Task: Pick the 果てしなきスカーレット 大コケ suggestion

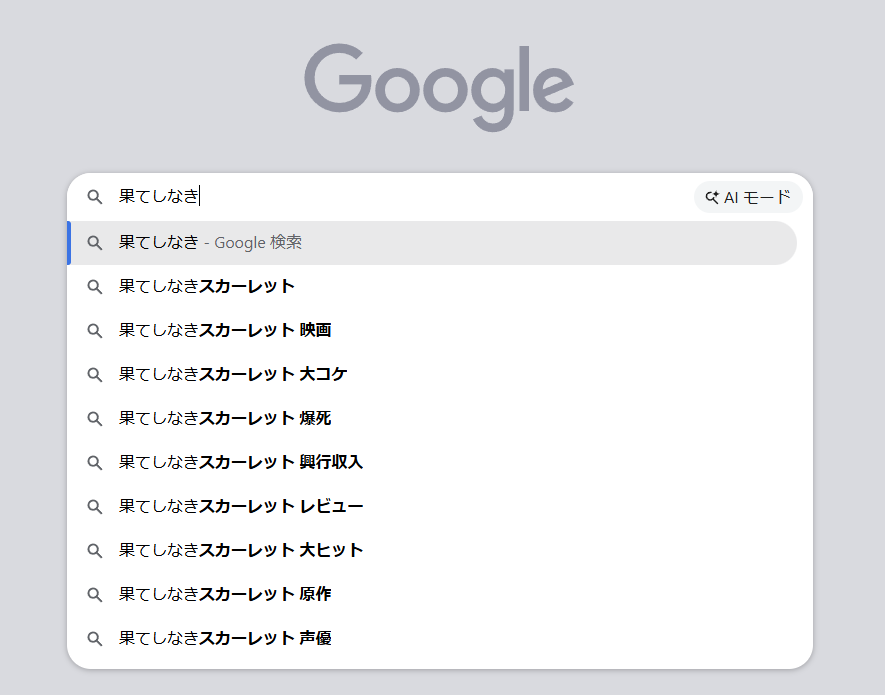Action: click(x=233, y=374)
